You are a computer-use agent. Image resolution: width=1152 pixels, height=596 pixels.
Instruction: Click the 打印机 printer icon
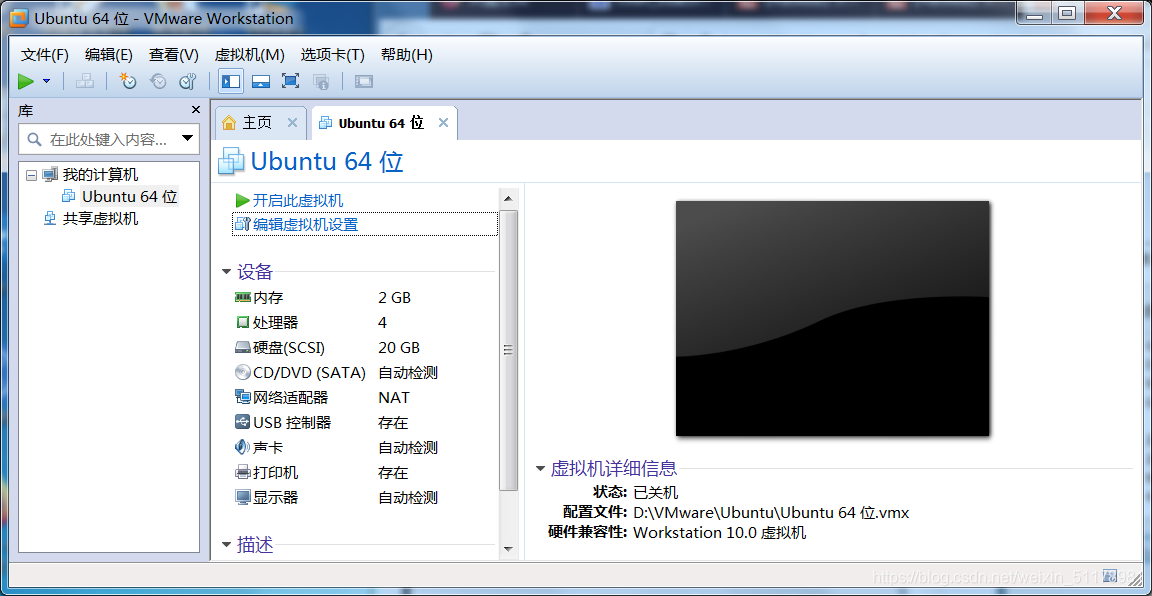(242, 473)
